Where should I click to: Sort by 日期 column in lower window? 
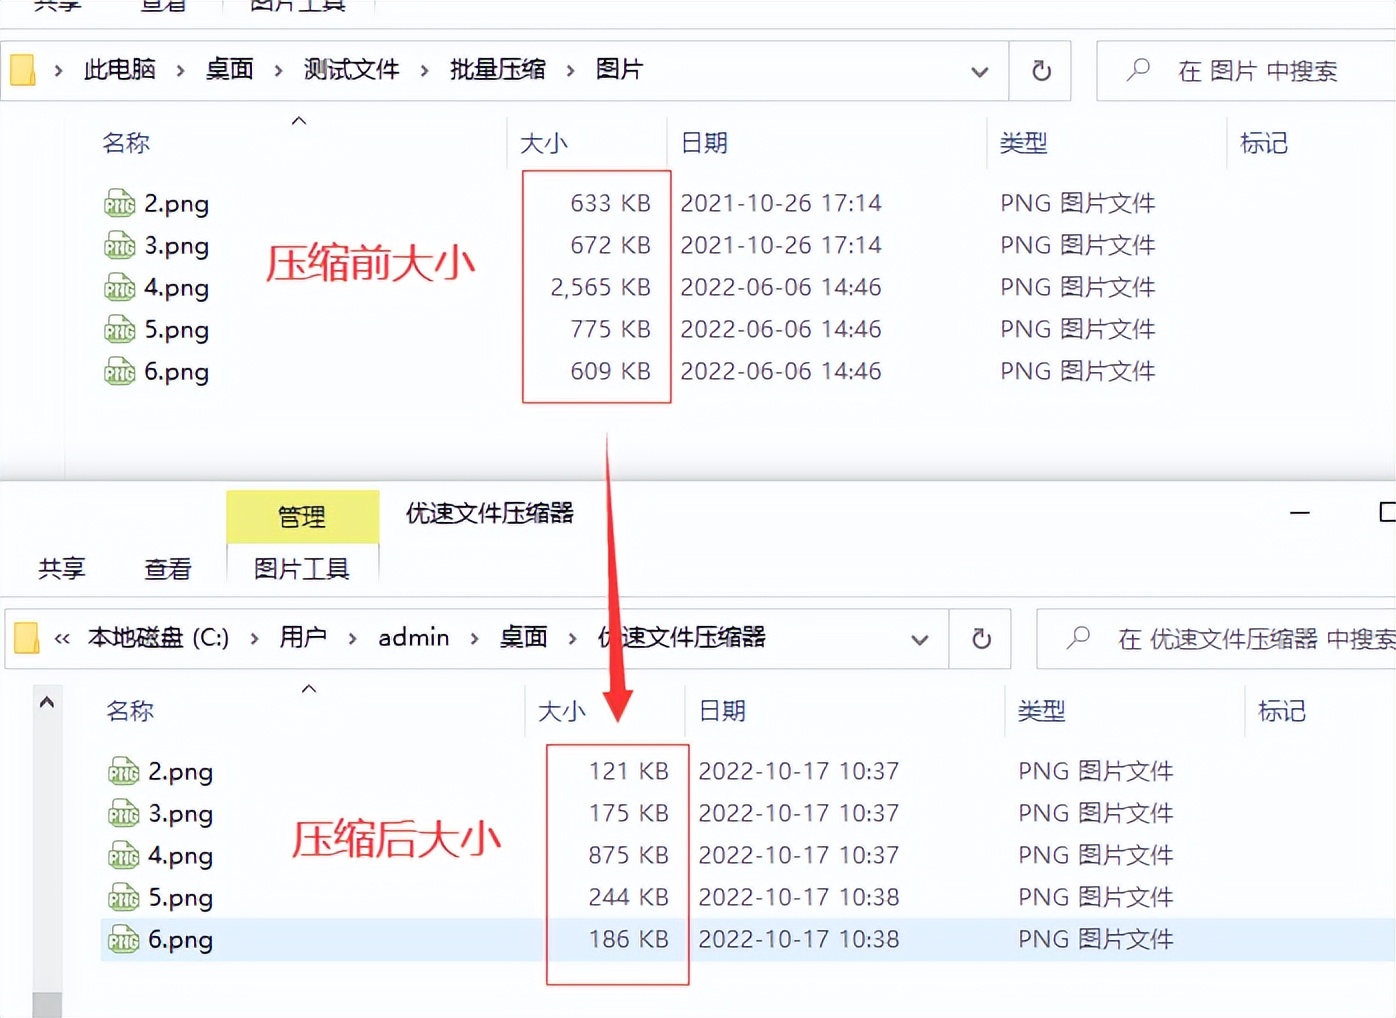pos(722,712)
